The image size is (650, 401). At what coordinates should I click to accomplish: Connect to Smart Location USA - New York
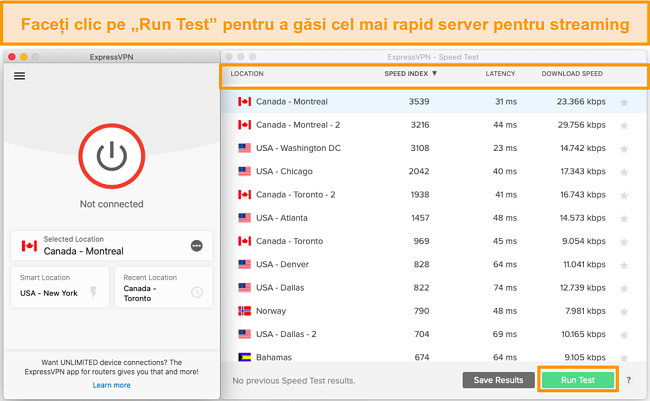click(60, 287)
